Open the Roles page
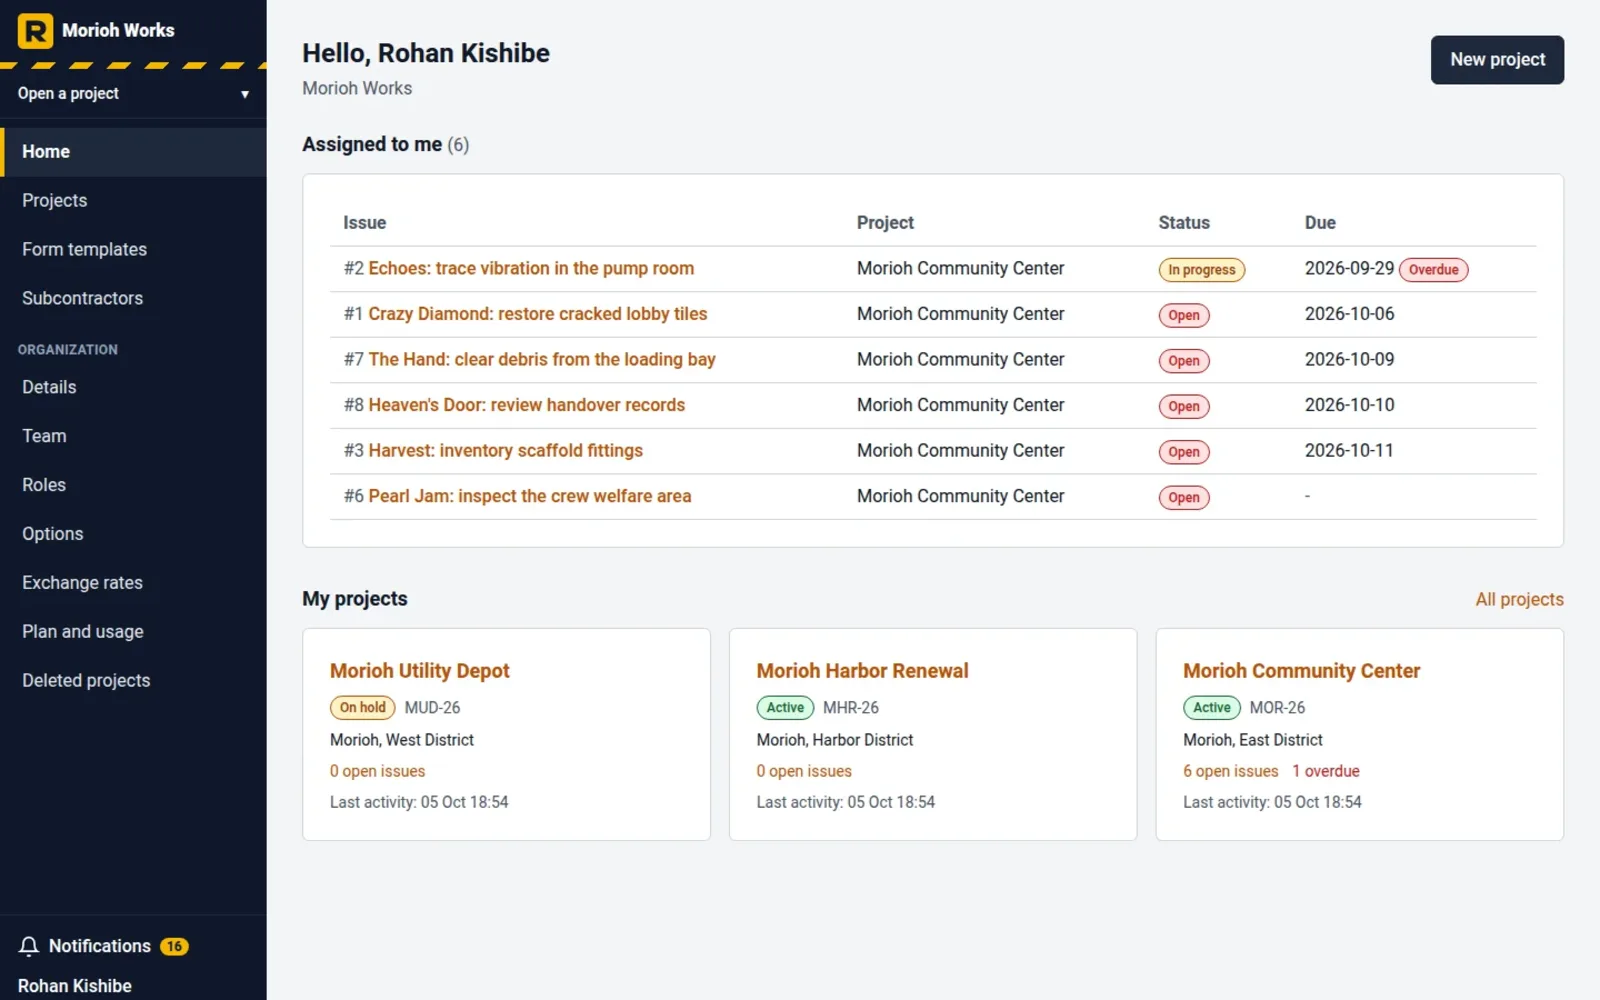The width and height of the screenshot is (1600, 1000). 133,485
